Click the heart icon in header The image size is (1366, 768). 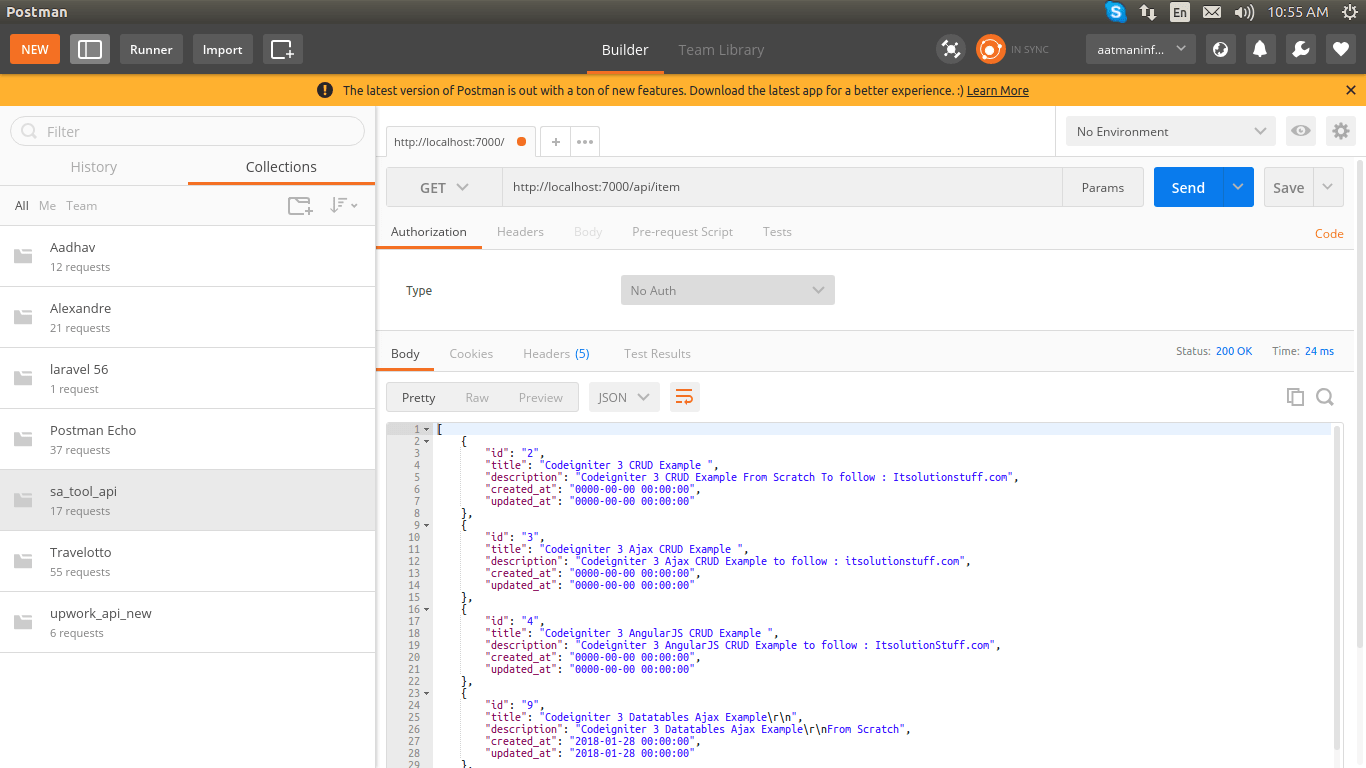tap(1341, 49)
